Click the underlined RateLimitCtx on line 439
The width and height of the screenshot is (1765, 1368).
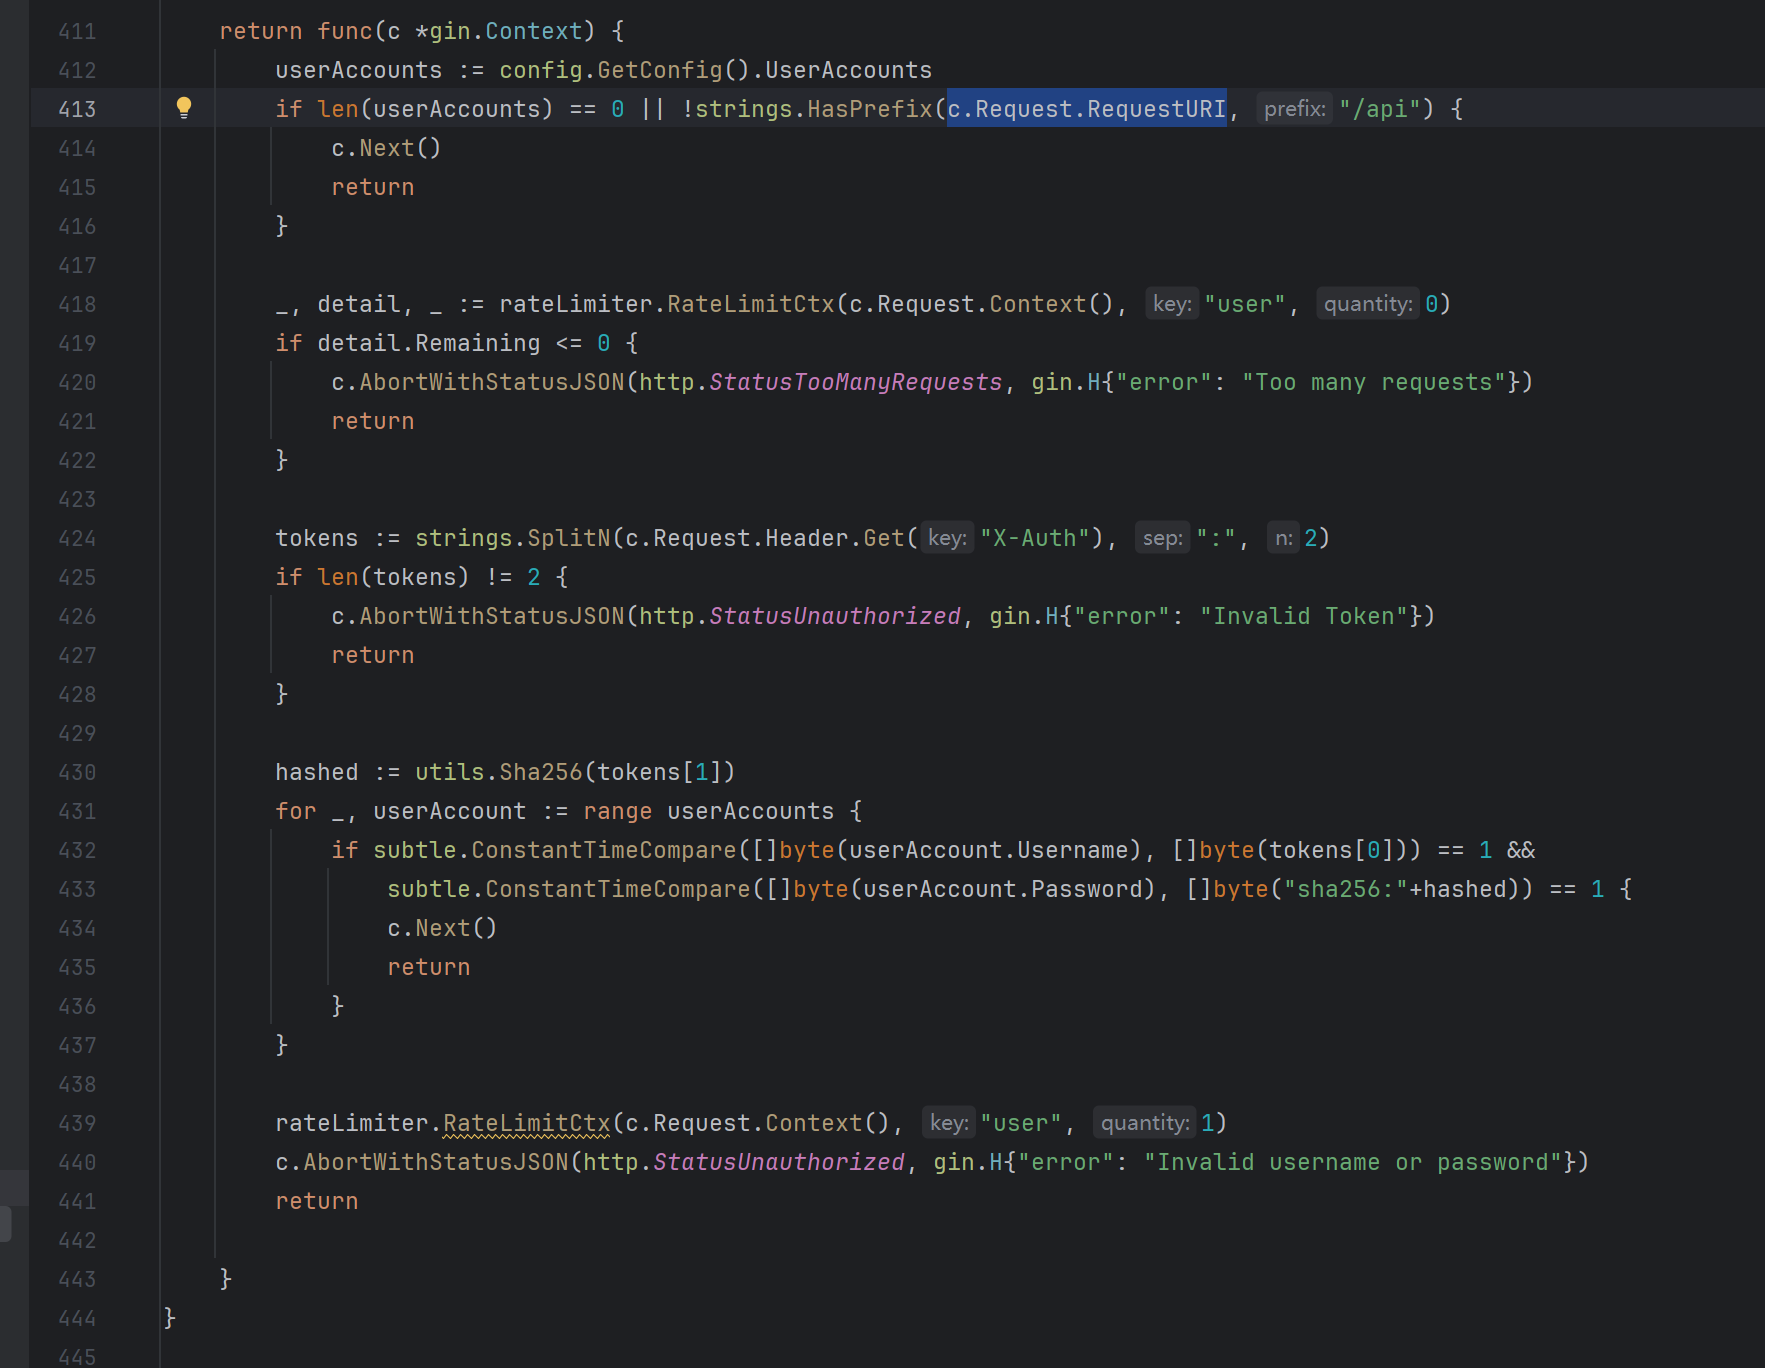526,1123
